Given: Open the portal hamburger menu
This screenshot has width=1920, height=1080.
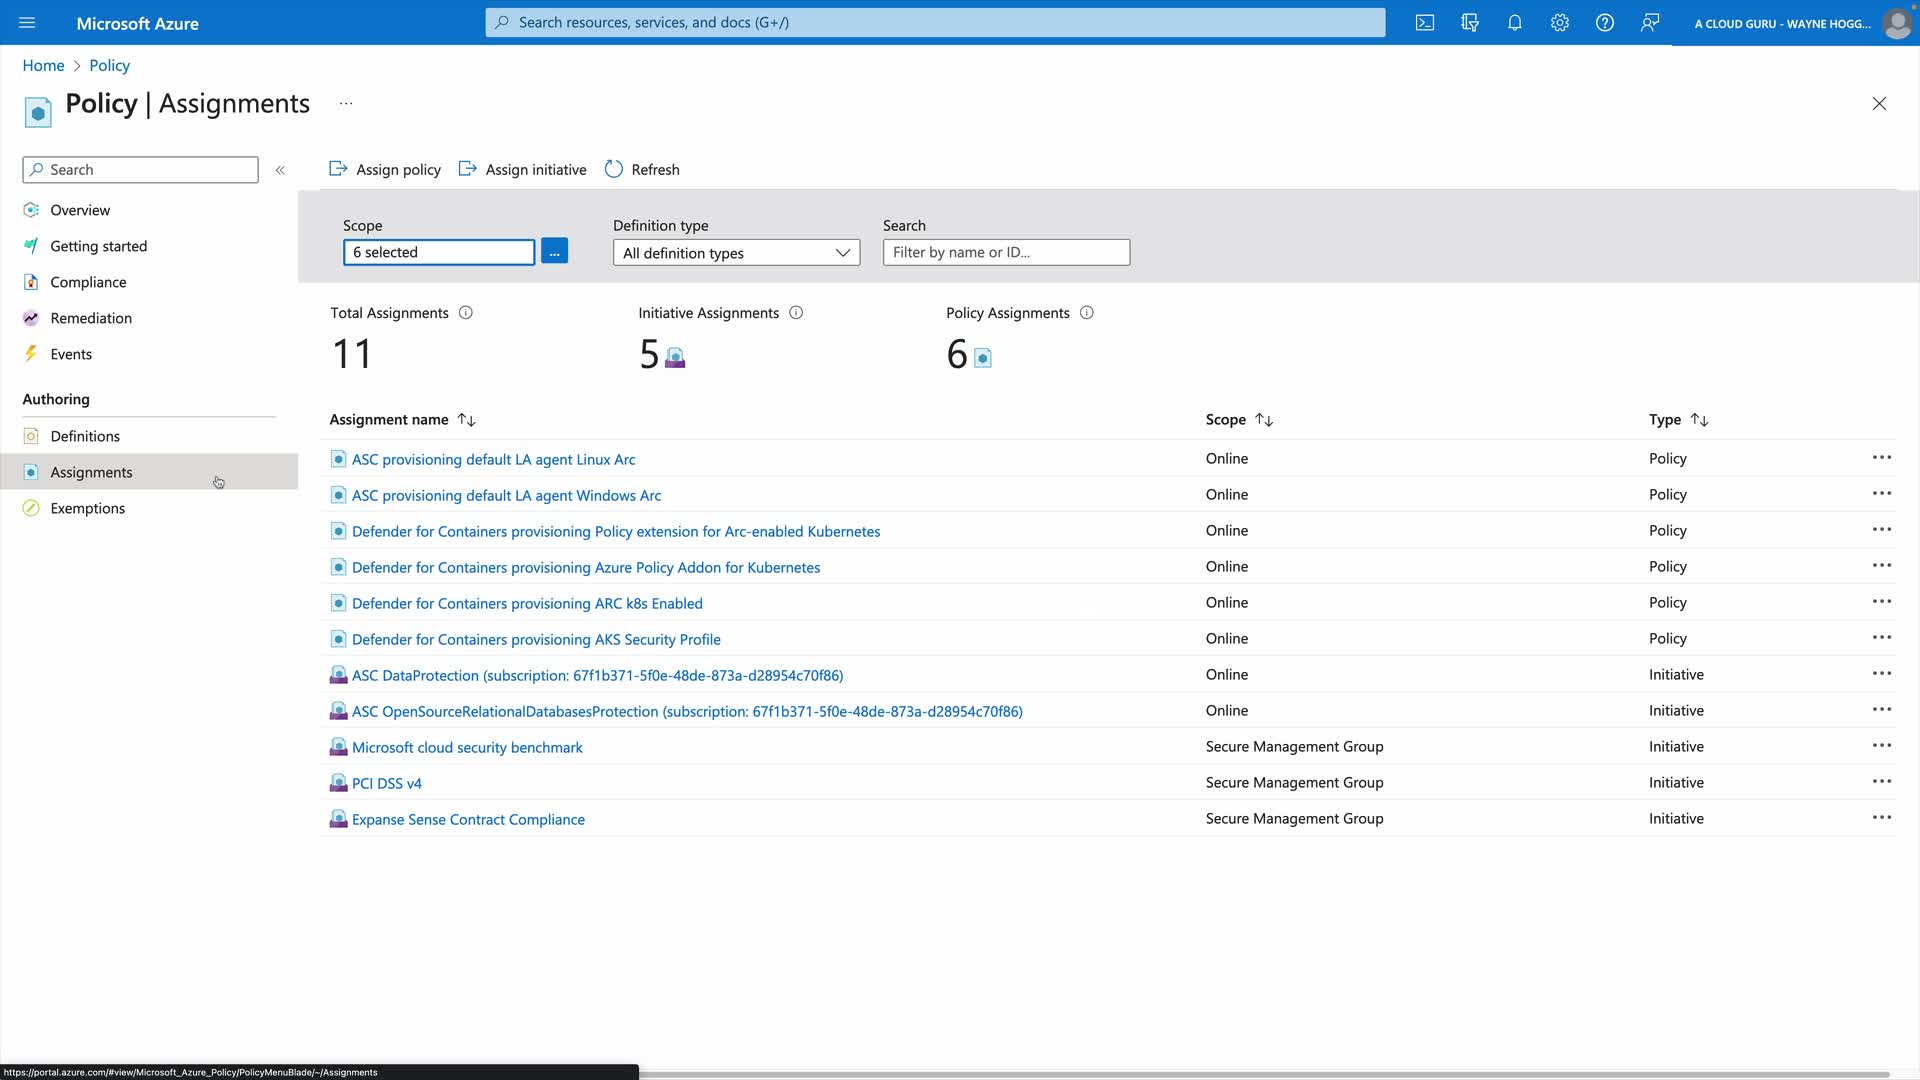Looking at the screenshot, I should coord(27,23).
